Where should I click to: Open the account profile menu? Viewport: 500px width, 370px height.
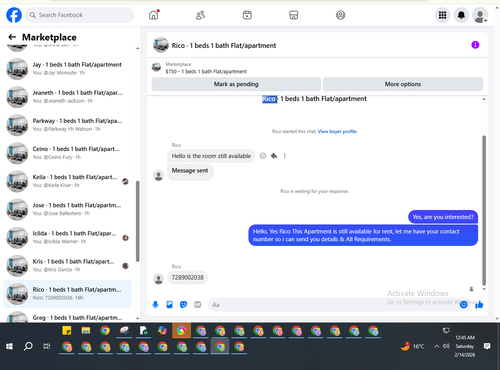pos(480,15)
